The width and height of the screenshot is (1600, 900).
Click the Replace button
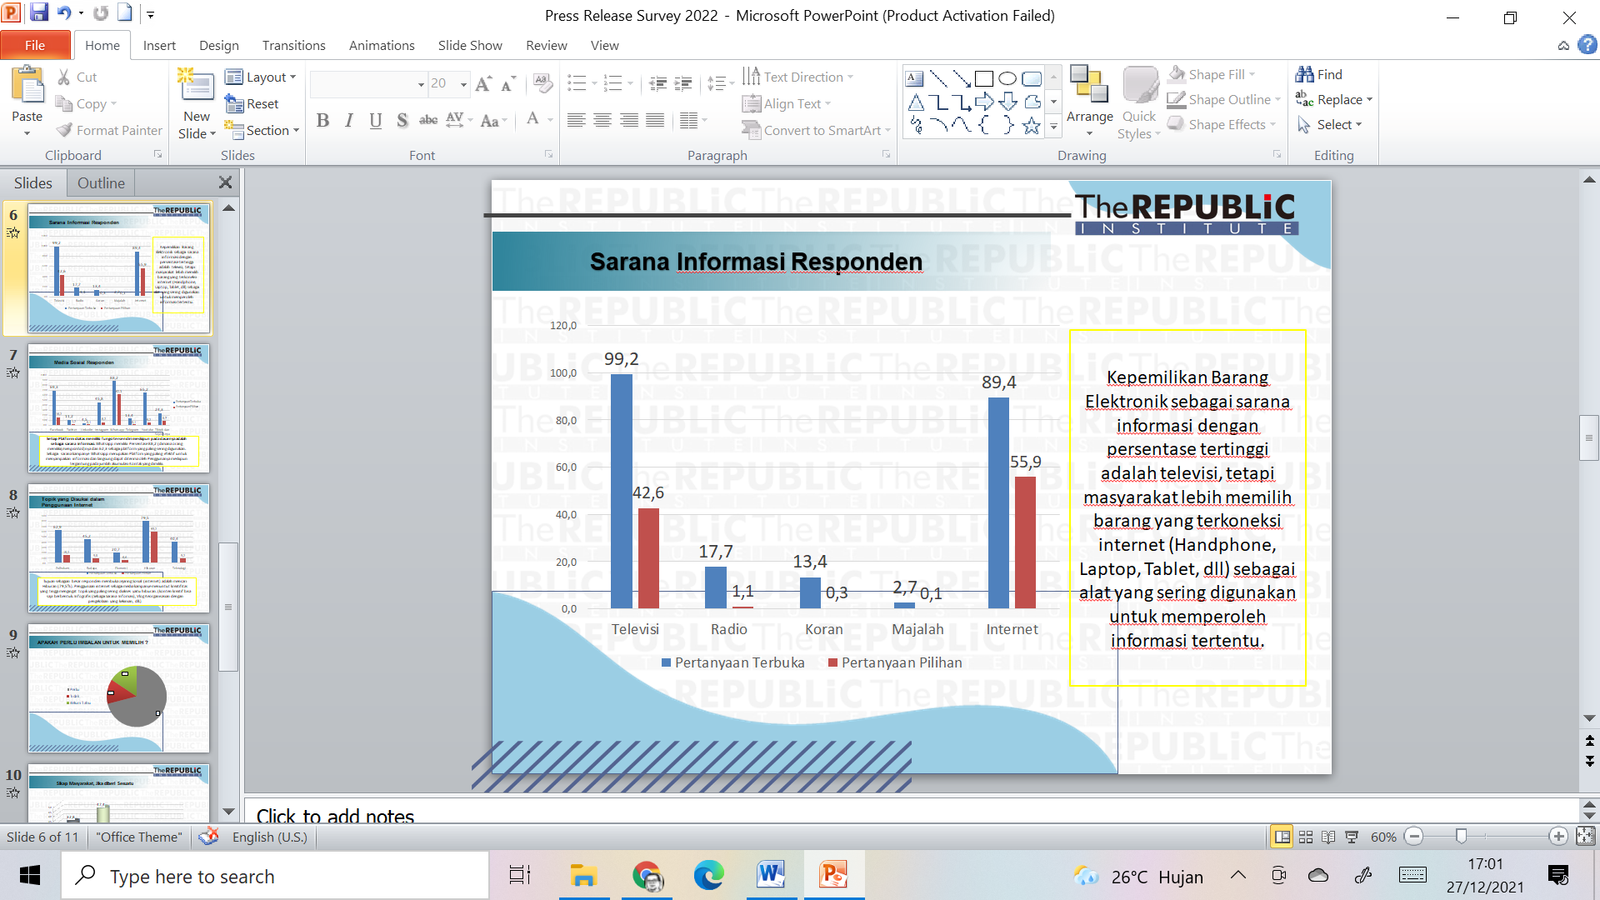[x=1334, y=99]
